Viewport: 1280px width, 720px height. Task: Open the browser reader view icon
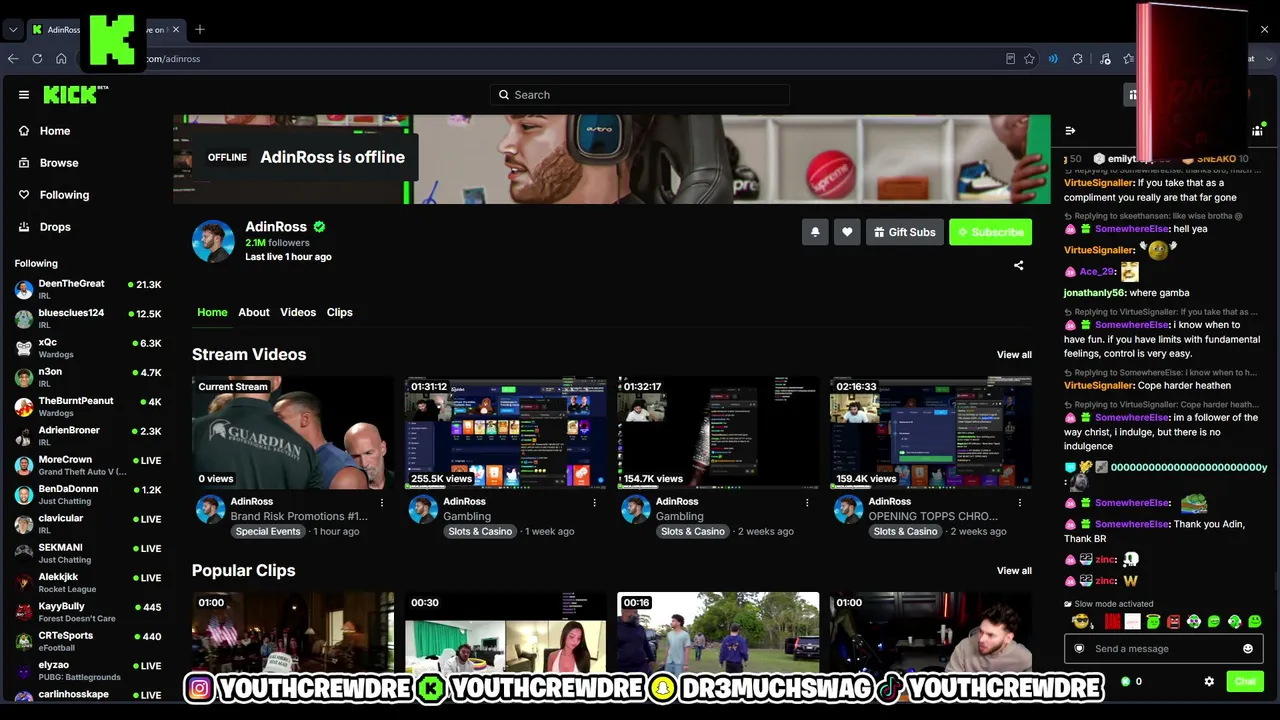[1010, 59]
